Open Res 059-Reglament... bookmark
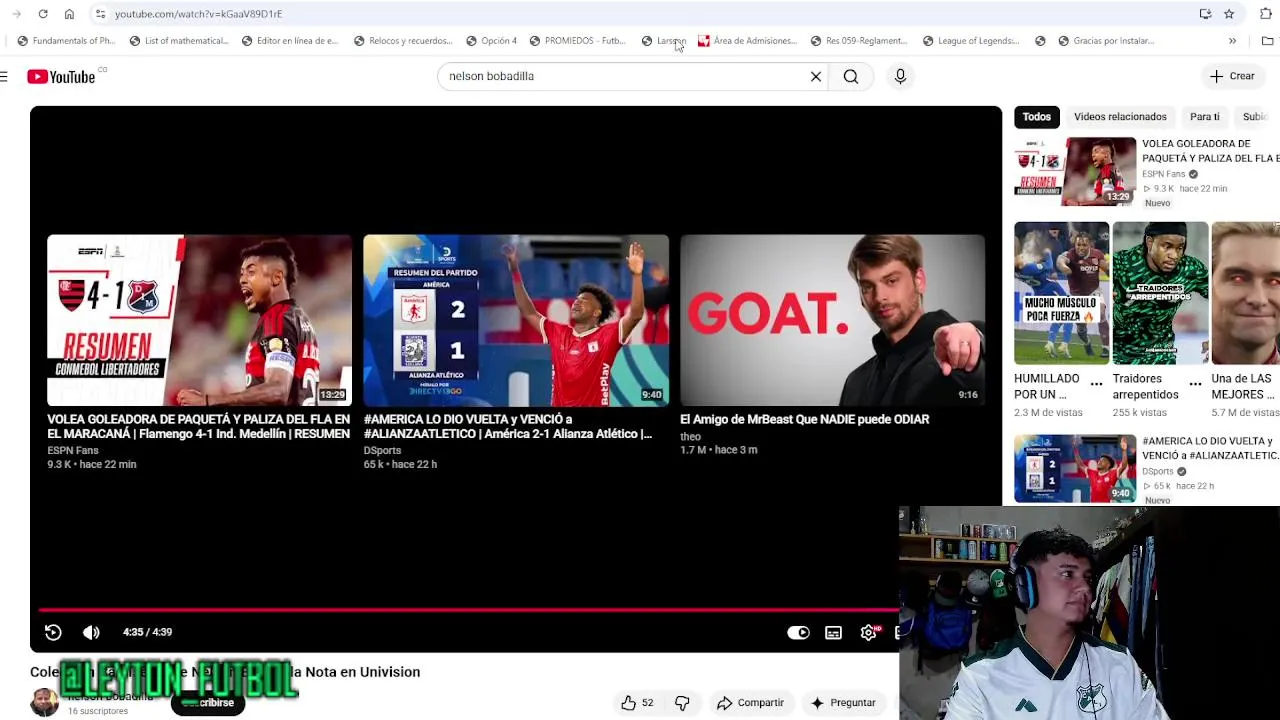This screenshot has width=1280, height=720. pos(858,41)
